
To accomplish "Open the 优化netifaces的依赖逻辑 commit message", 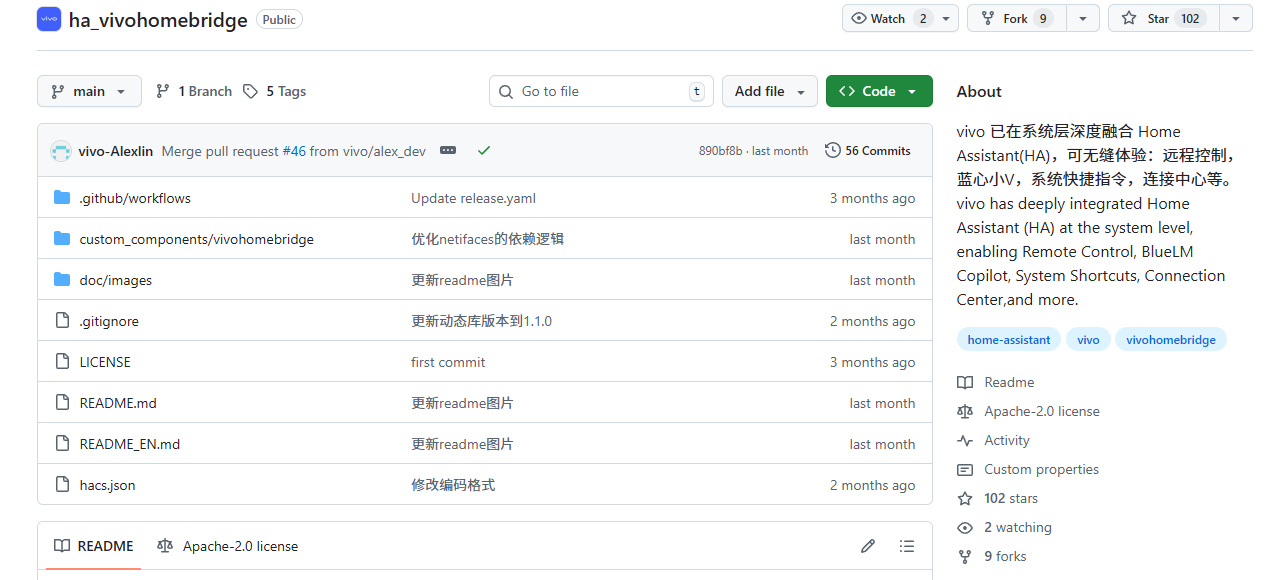I will (487, 239).
